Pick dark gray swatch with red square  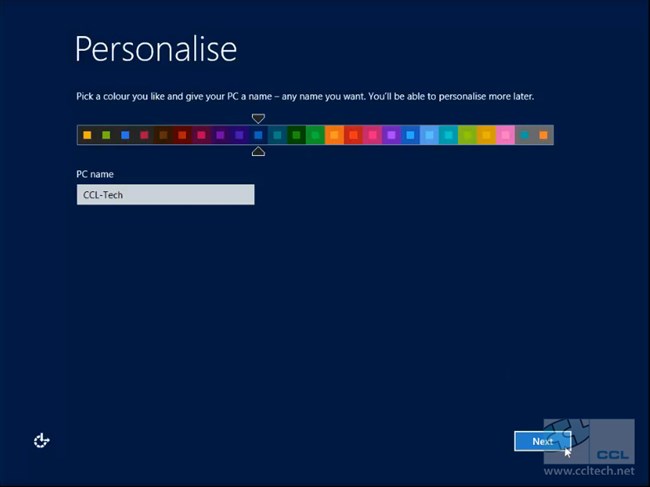(x=144, y=135)
